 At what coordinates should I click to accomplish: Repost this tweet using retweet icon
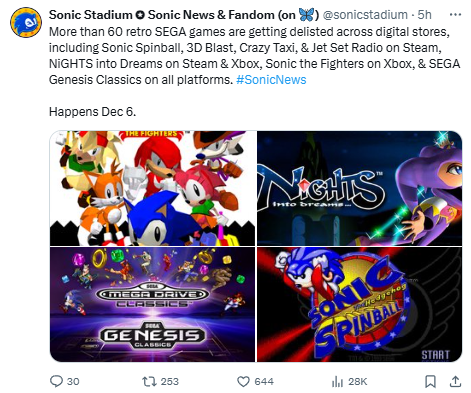[x=149, y=381]
